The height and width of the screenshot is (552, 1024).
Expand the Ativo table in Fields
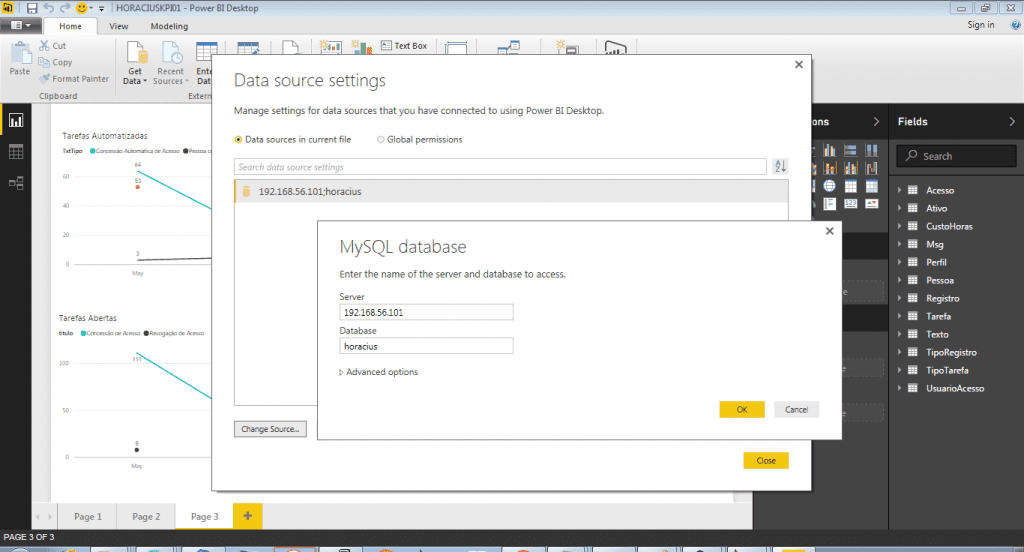click(899, 208)
